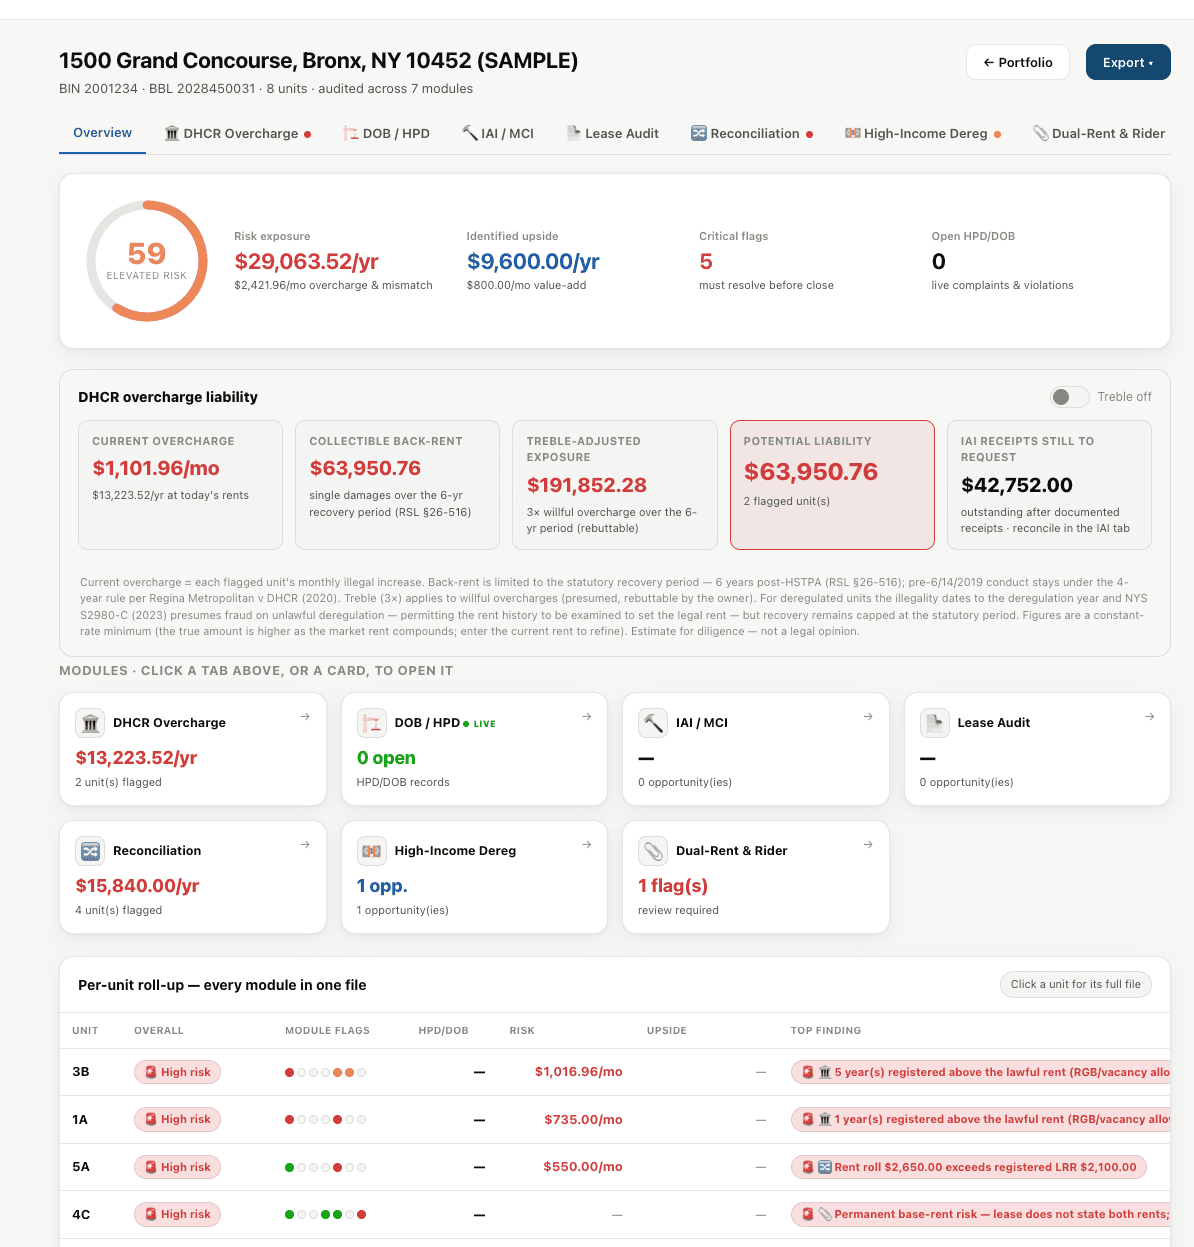Click the $13,223.52/yr DHCR Overcharge amount
This screenshot has height=1247, width=1194.
coord(136,758)
